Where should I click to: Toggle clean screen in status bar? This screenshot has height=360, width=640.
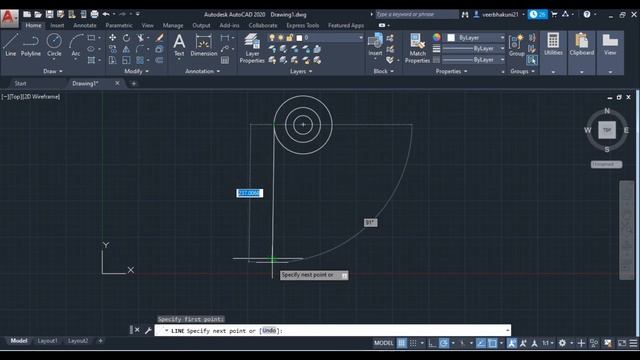point(622,343)
